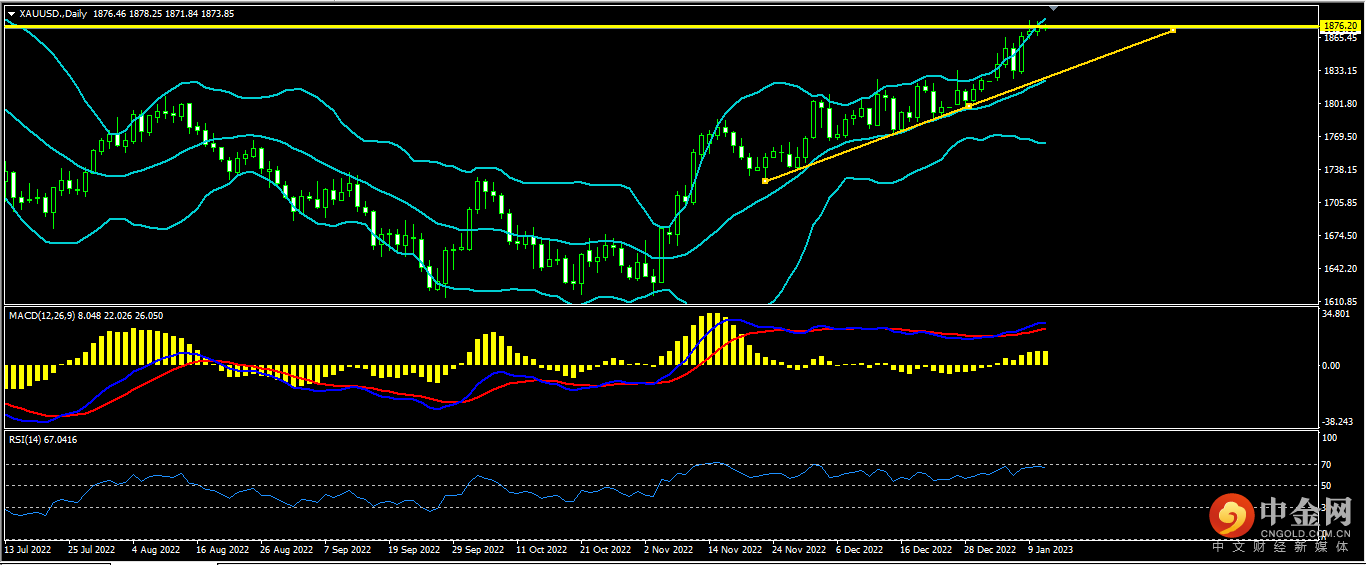
Task: Select the 1876.20 yellow price label
Action: tap(1332, 25)
